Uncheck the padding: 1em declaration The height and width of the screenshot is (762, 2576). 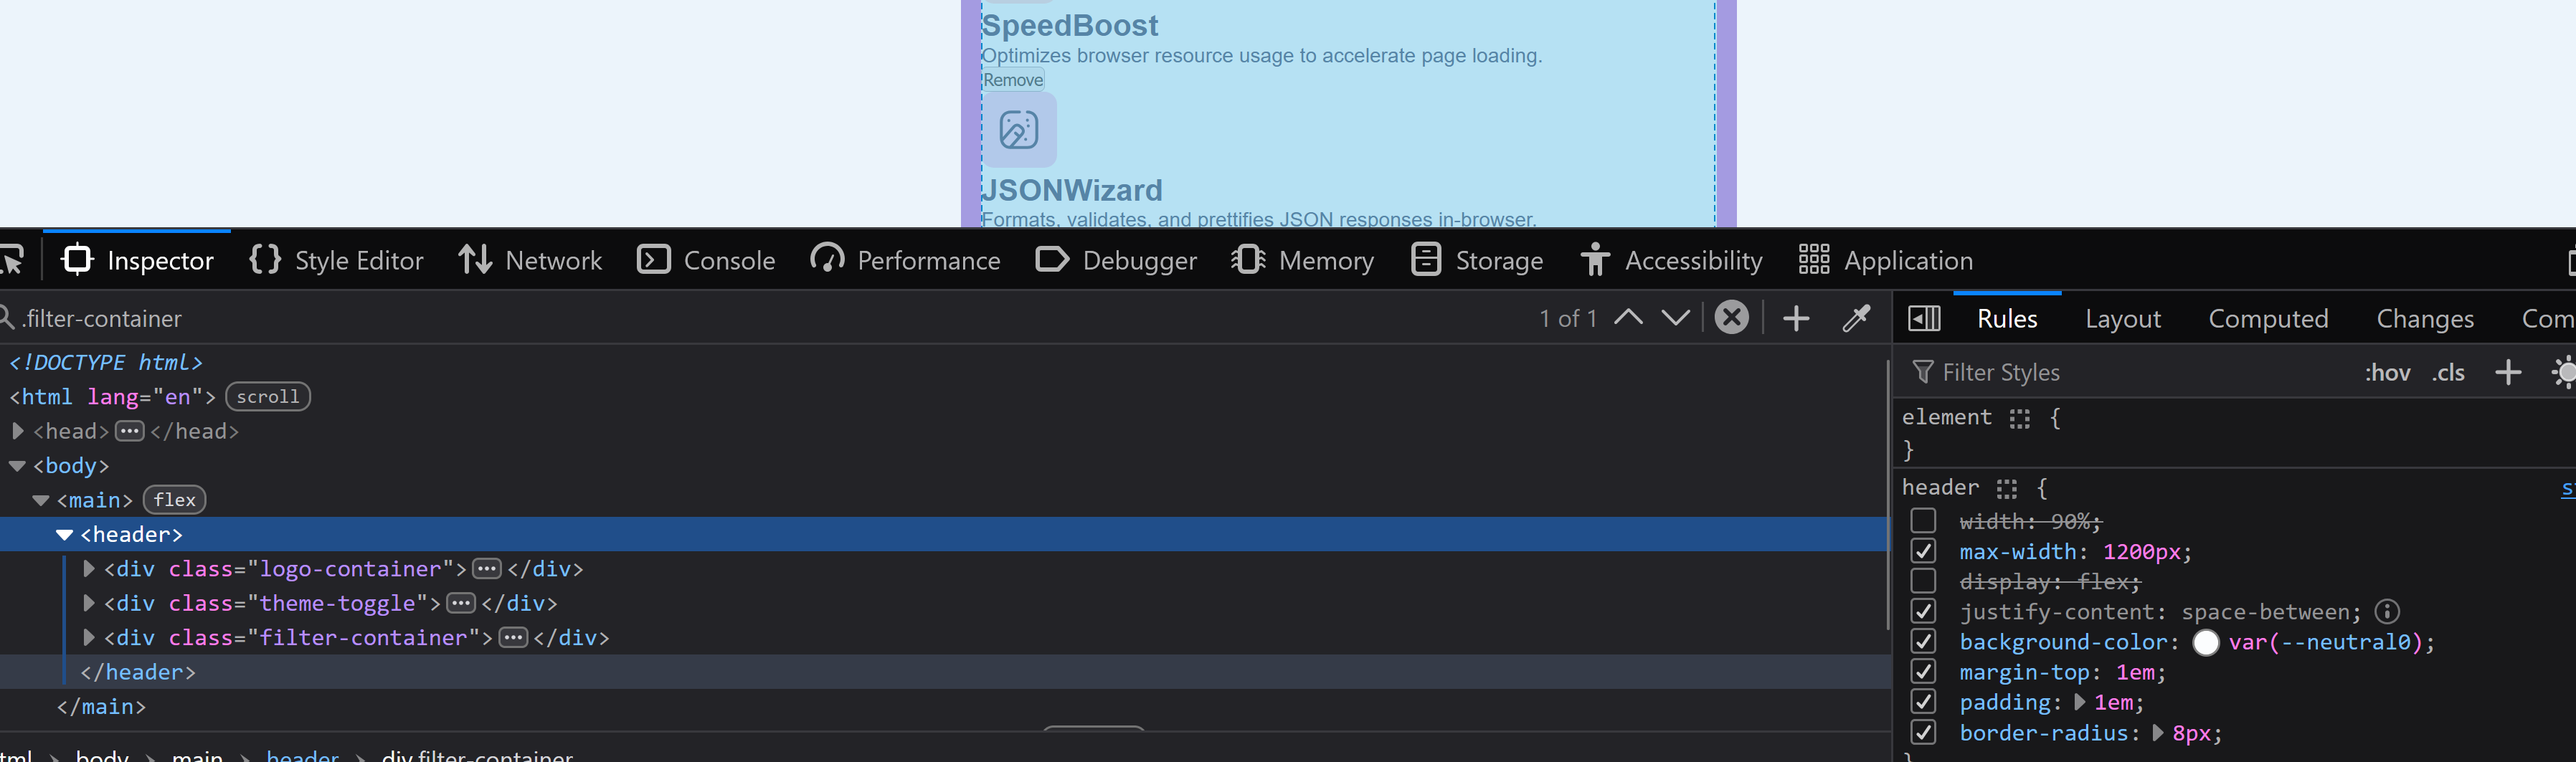click(1923, 702)
